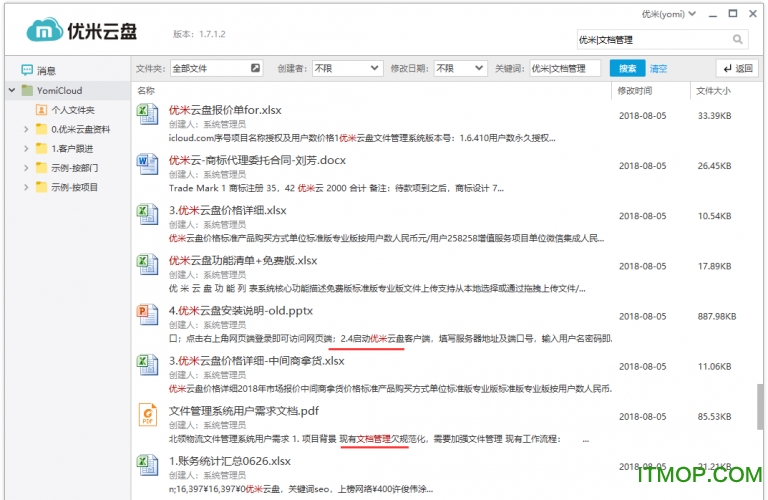This screenshot has width=768, height=500.
Task: Click the 1.客户跟进 folder icon
Action: coord(42,148)
